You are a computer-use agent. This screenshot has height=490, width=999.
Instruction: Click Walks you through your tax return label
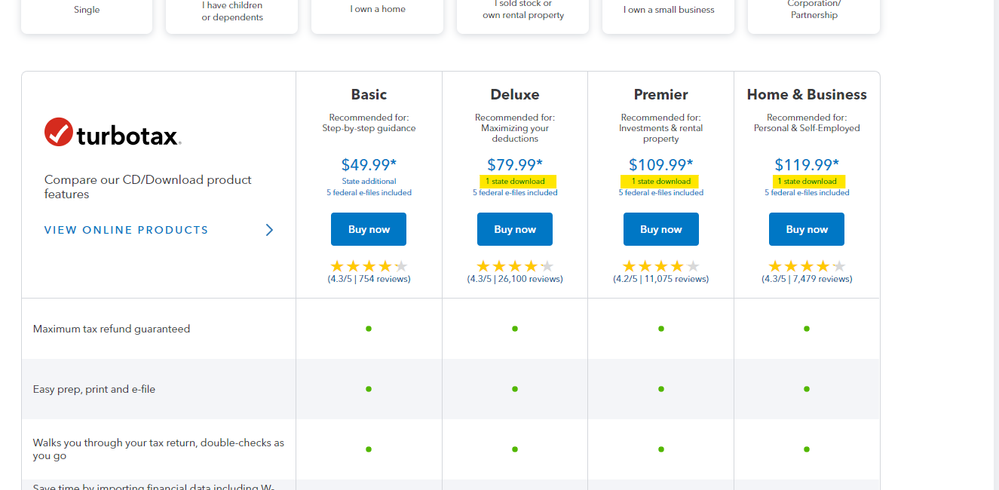click(159, 449)
